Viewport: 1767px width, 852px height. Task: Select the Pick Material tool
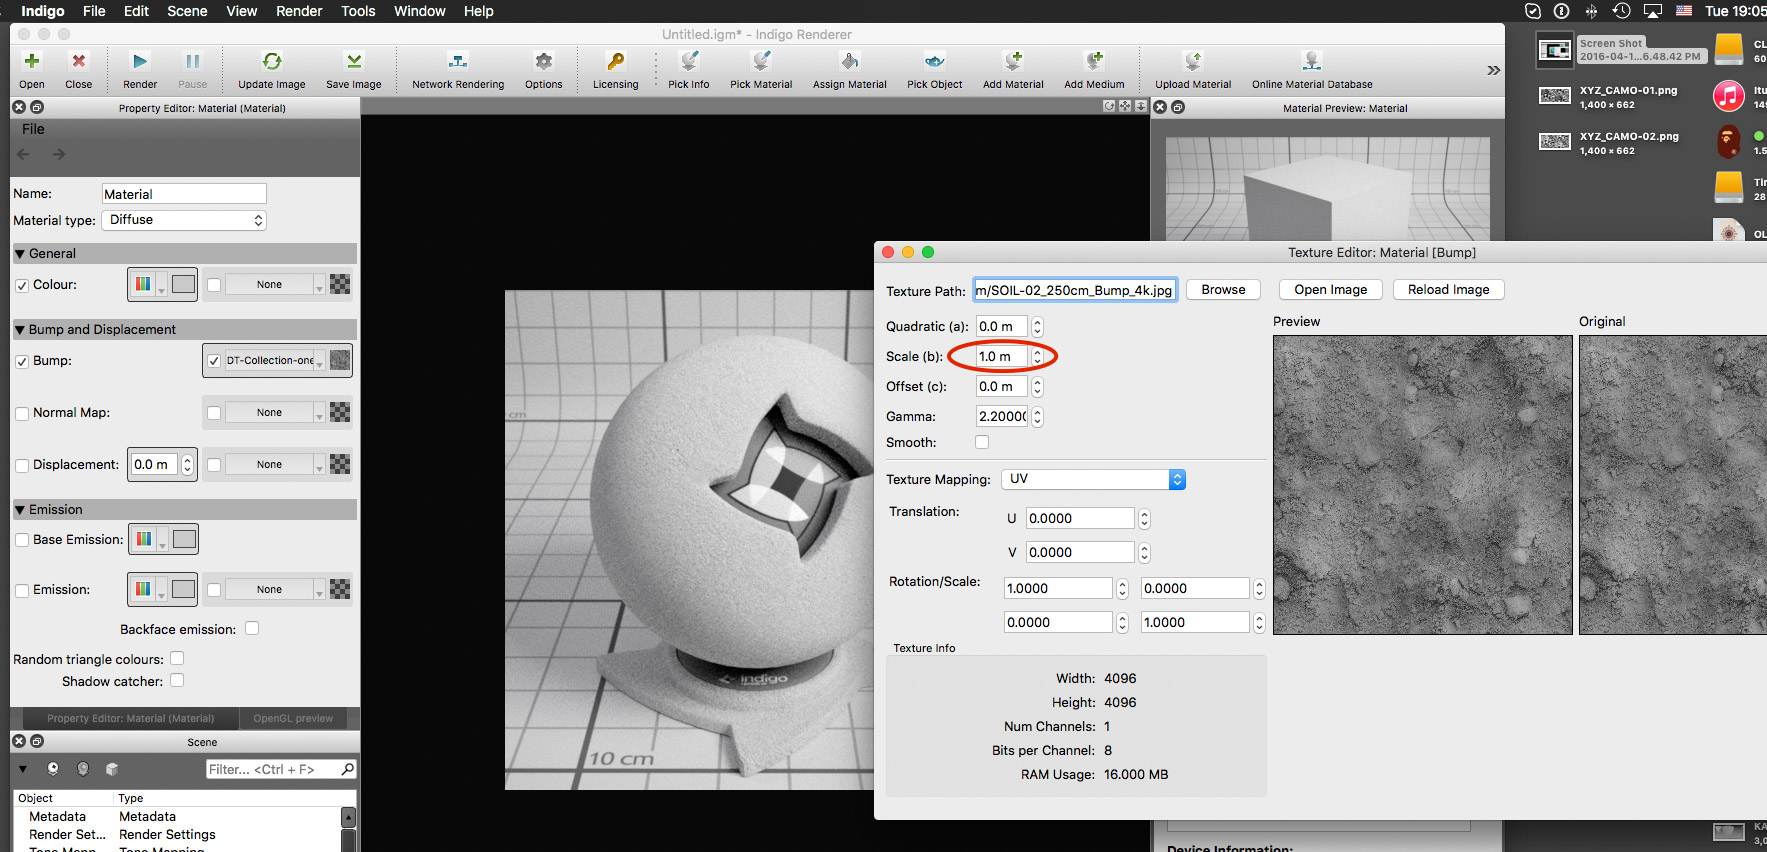tap(760, 62)
